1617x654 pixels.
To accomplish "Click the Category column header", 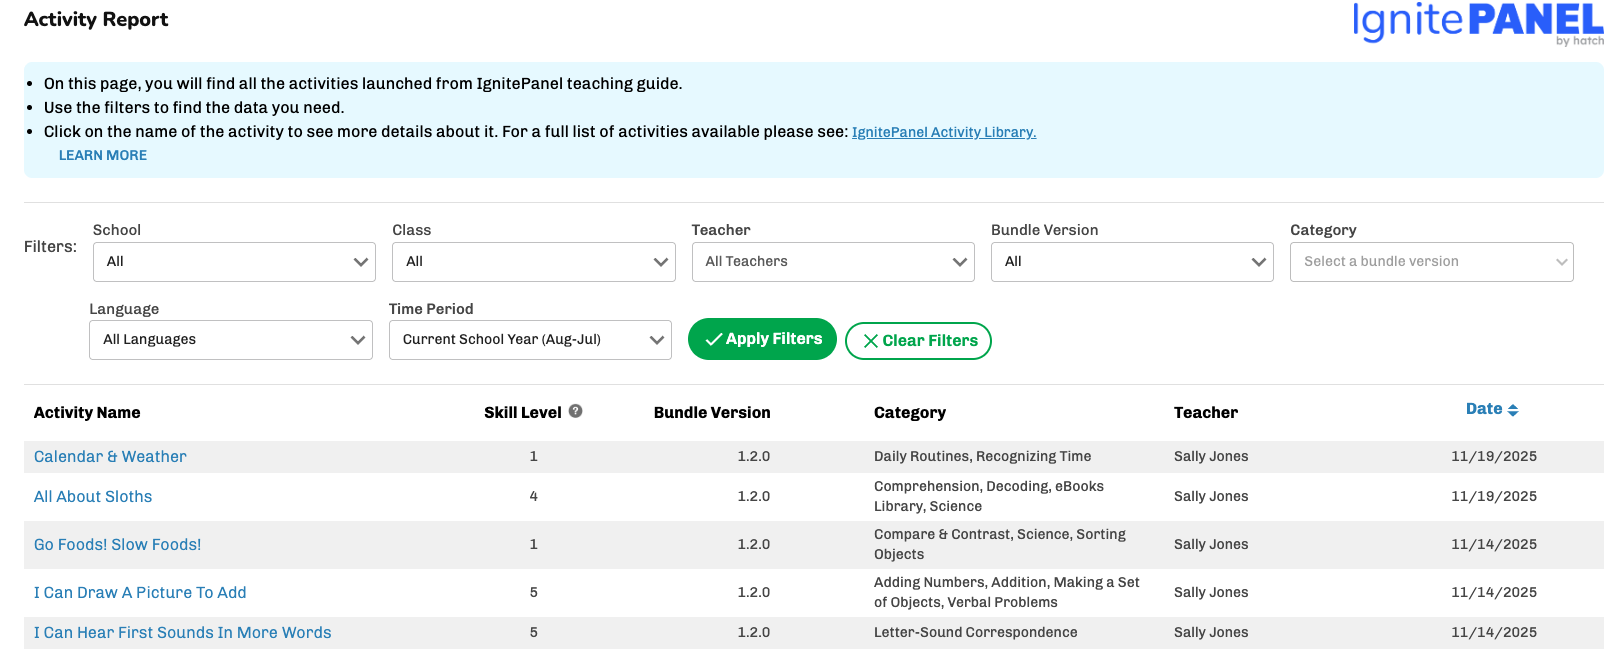I will pos(910,413).
